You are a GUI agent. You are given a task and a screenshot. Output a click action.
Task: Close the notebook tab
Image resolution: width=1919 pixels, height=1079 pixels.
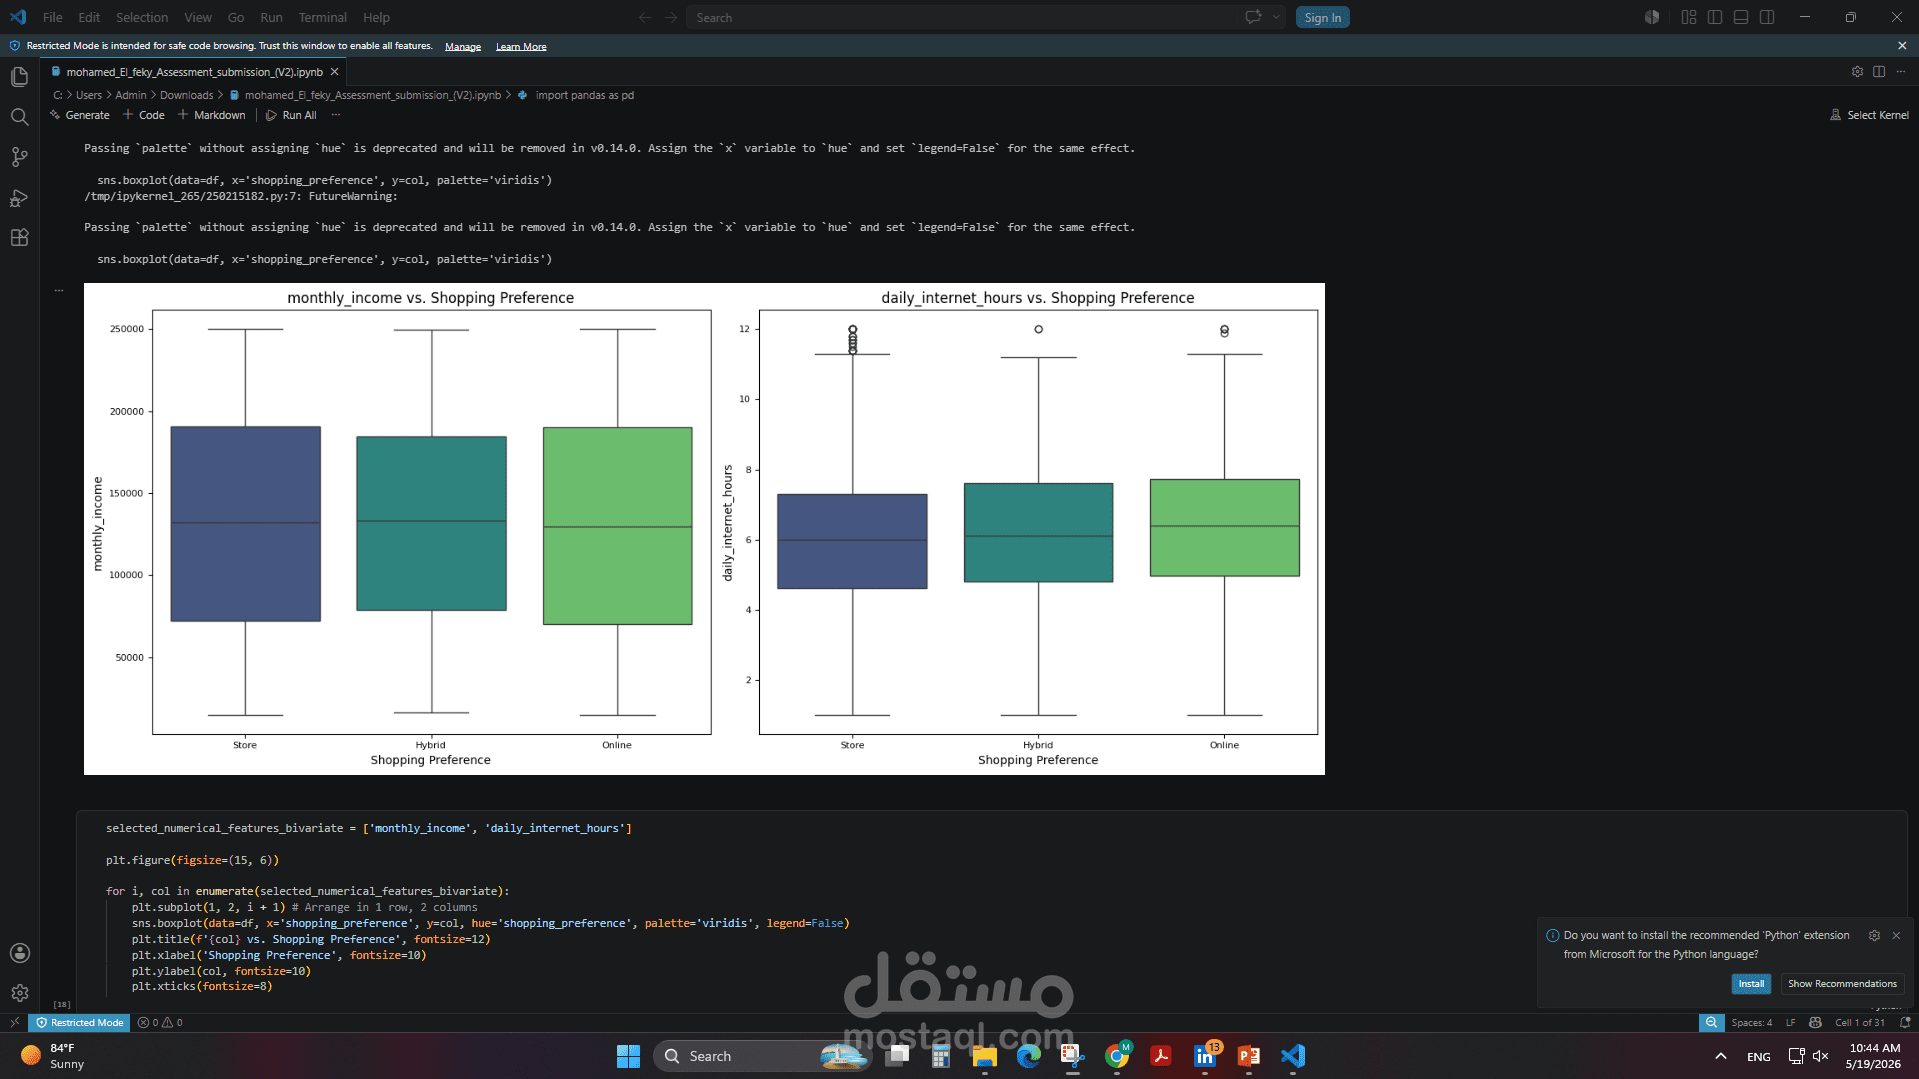pos(335,72)
